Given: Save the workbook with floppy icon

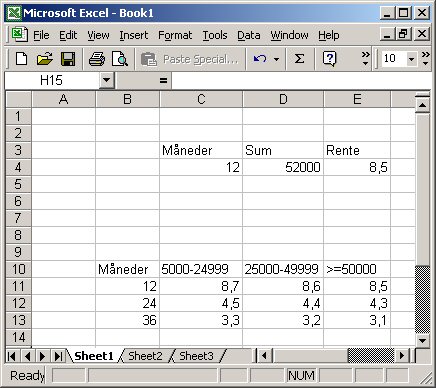Looking at the screenshot, I should (x=68, y=59).
